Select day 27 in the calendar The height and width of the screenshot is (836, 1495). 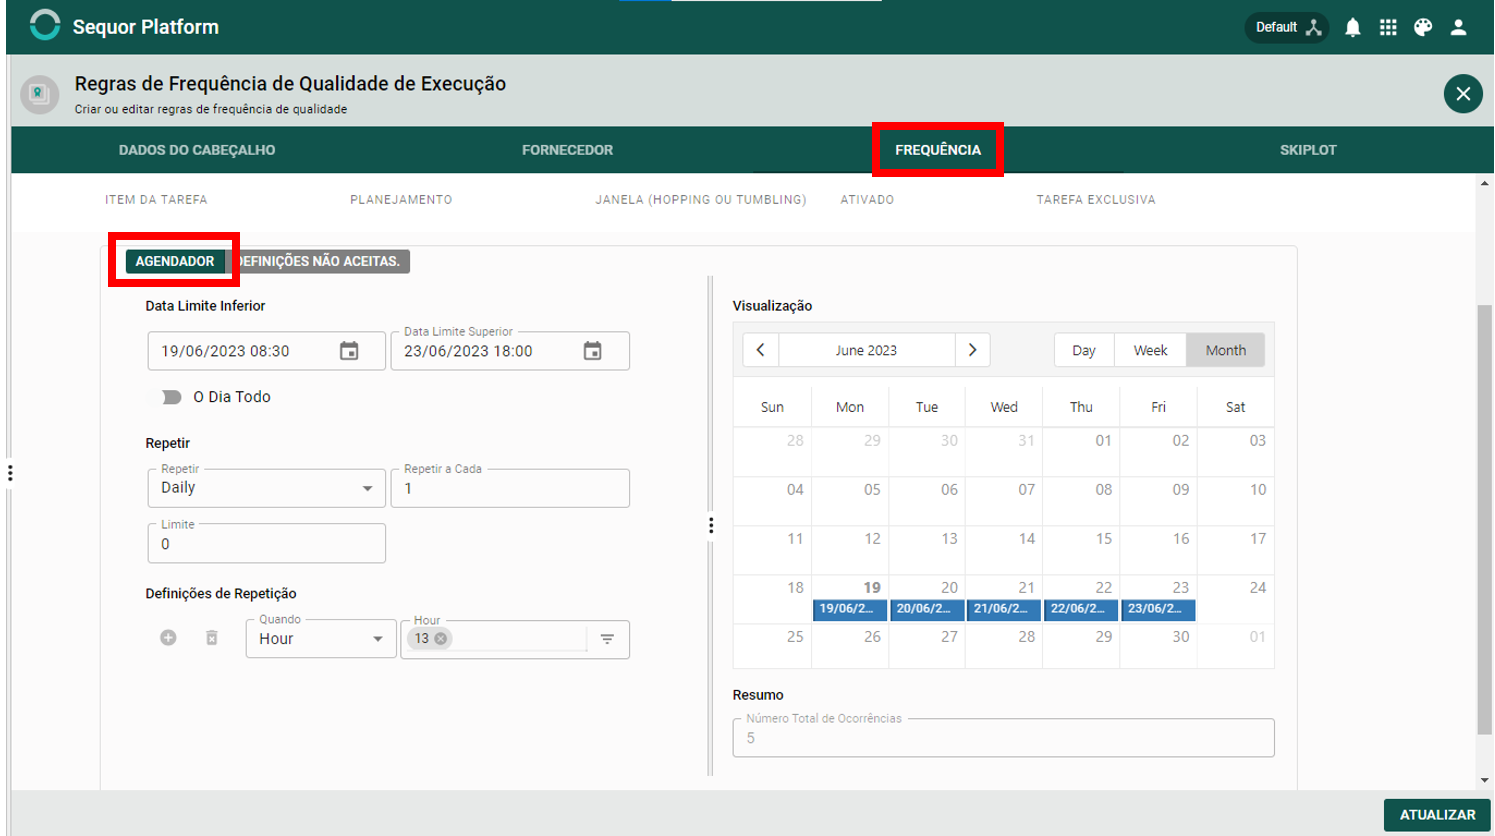[927, 646]
